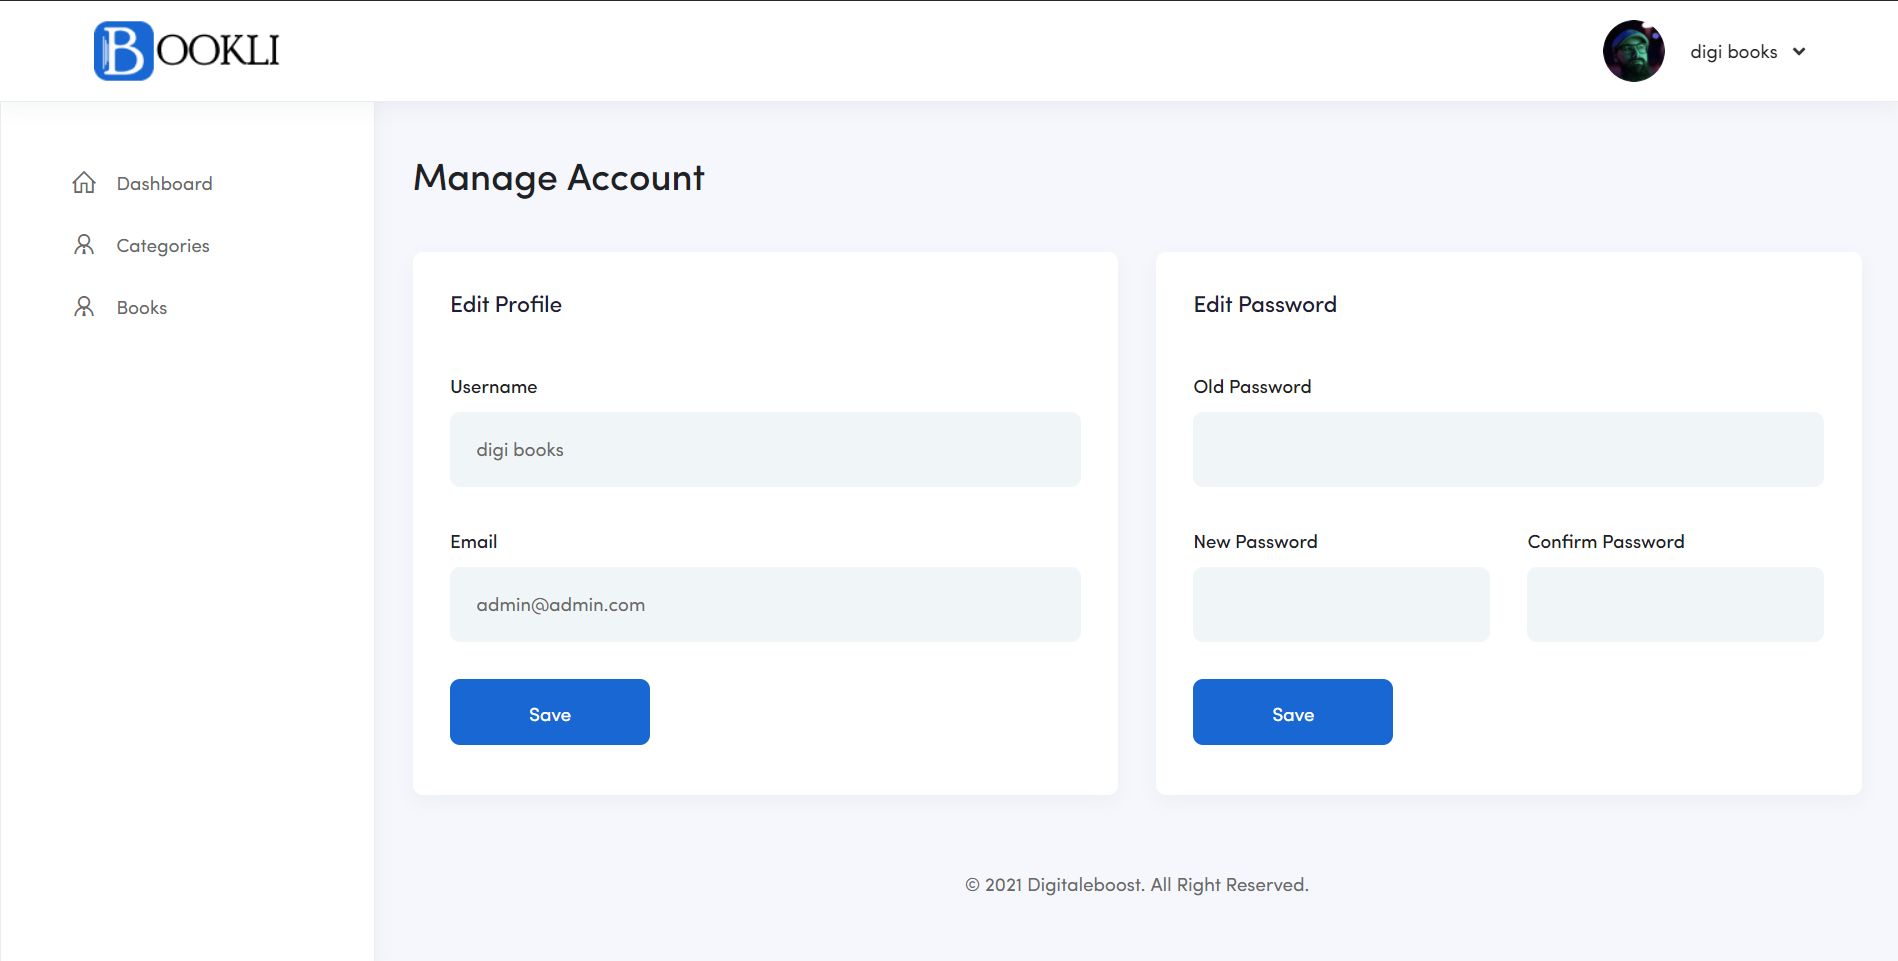Select the Old Password field
This screenshot has height=961, width=1898.
(1508, 450)
